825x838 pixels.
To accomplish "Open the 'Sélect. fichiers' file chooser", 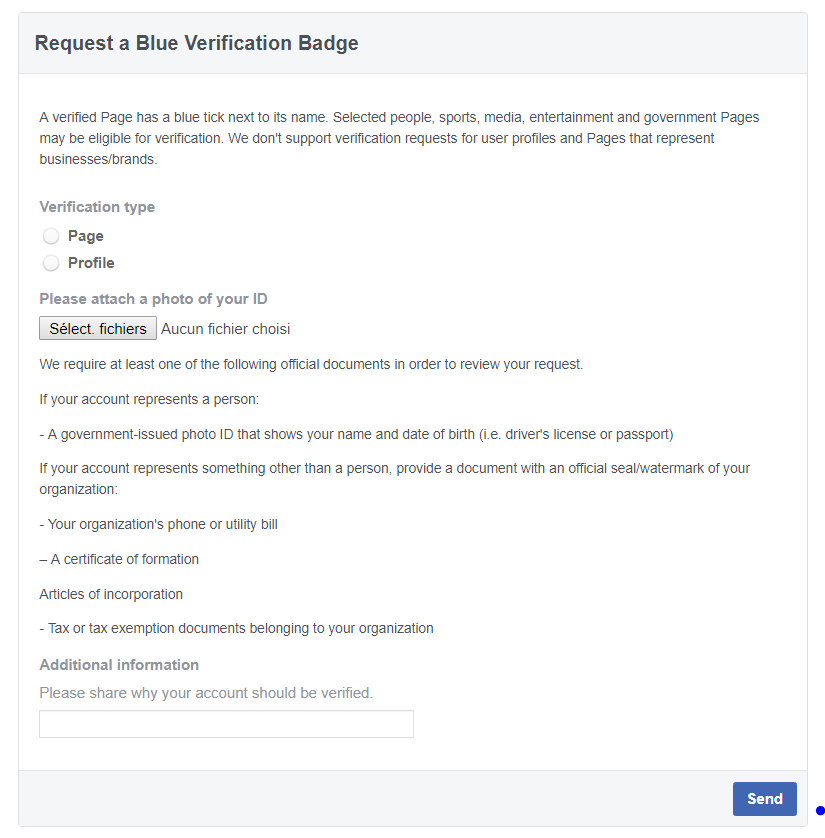I will click(98, 328).
